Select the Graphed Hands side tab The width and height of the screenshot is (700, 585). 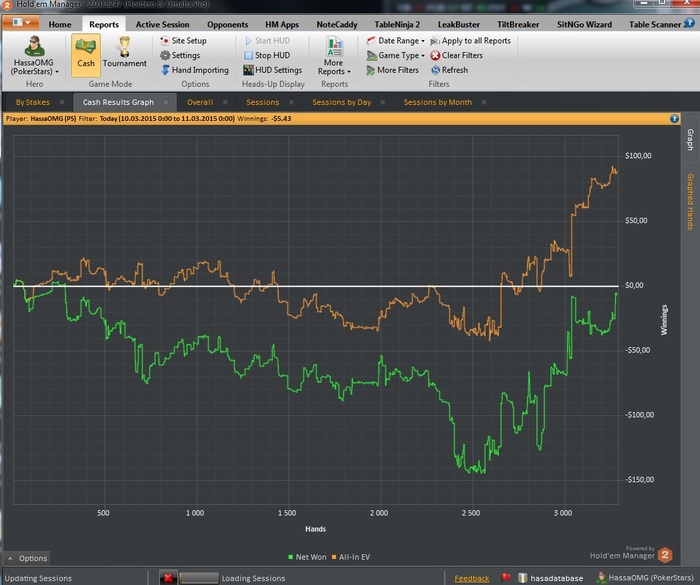point(690,202)
